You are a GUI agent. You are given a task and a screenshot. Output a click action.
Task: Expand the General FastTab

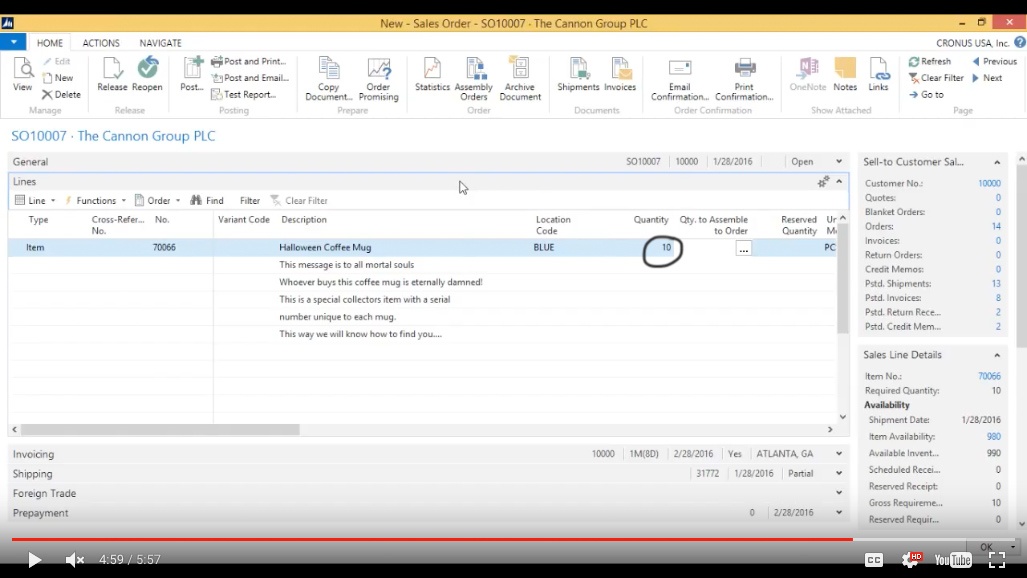click(838, 161)
